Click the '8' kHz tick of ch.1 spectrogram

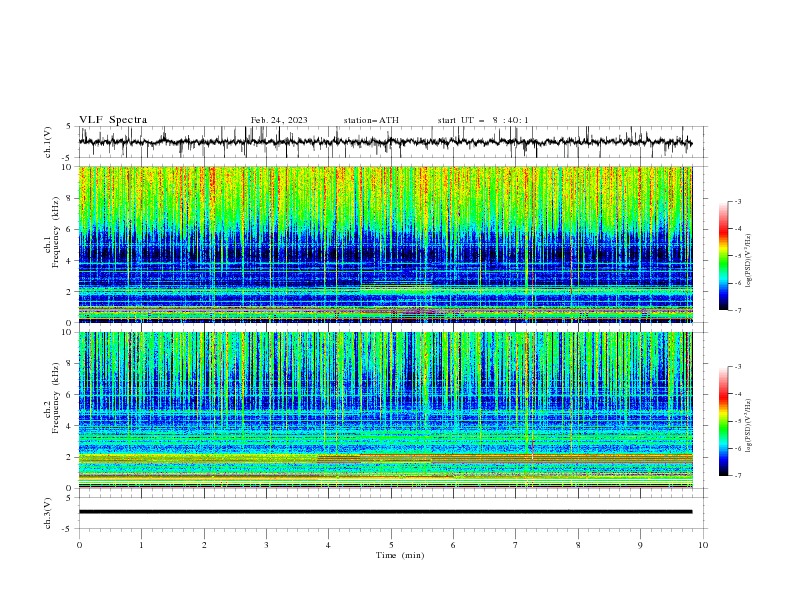coord(70,198)
